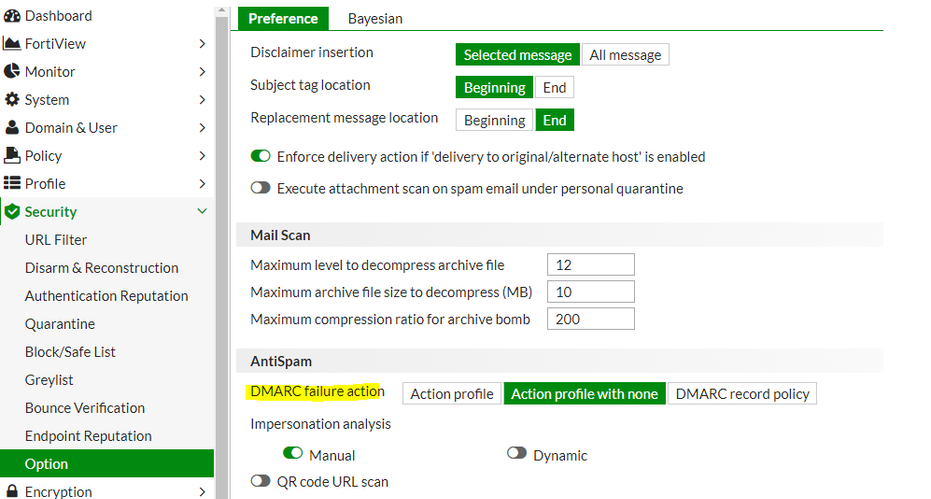
Task: Click the Profile list icon
Action: tap(12, 184)
